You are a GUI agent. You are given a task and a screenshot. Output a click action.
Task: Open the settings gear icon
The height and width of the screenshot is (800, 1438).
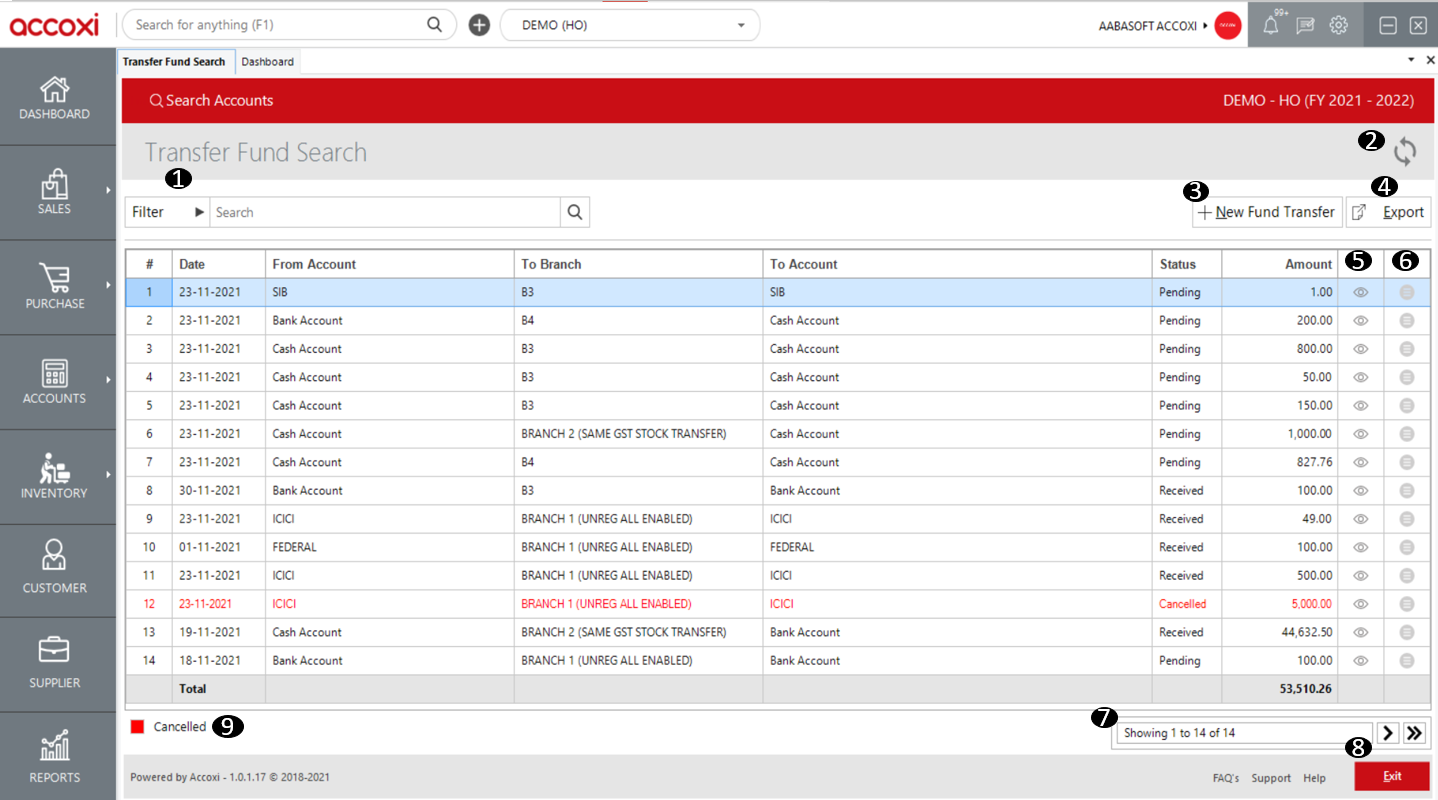(1339, 25)
